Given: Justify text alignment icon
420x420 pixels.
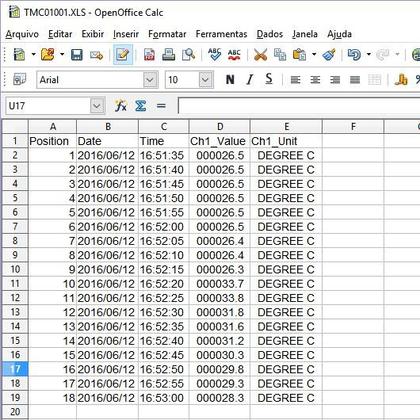Looking at the screenshot, I should (355, 80).
